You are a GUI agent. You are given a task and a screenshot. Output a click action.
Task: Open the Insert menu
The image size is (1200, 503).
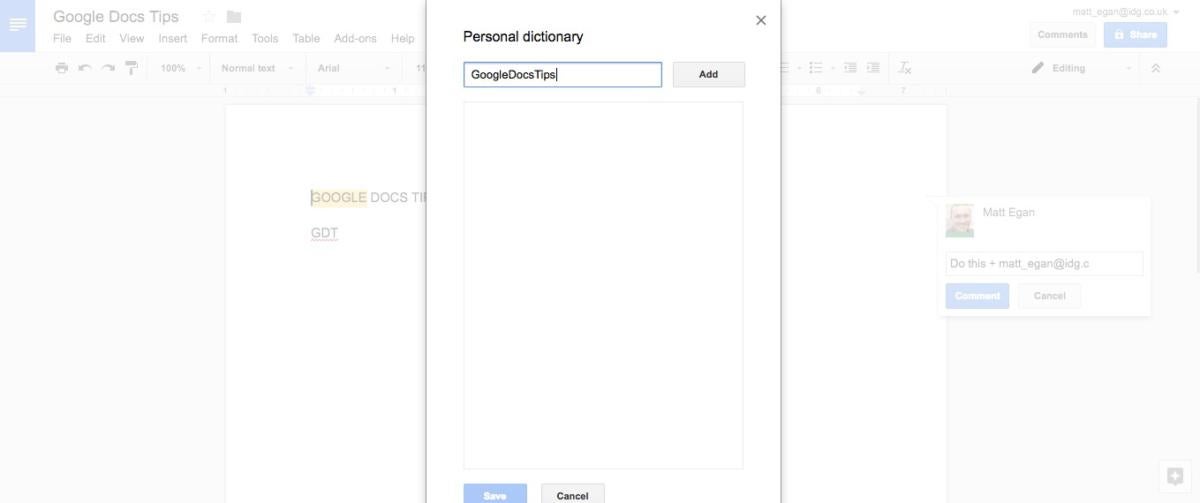173,38
